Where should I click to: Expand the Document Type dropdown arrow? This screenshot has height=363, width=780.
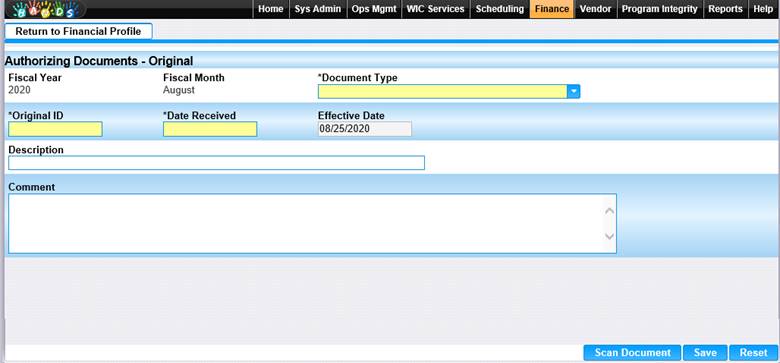click(x=574, y=91)
